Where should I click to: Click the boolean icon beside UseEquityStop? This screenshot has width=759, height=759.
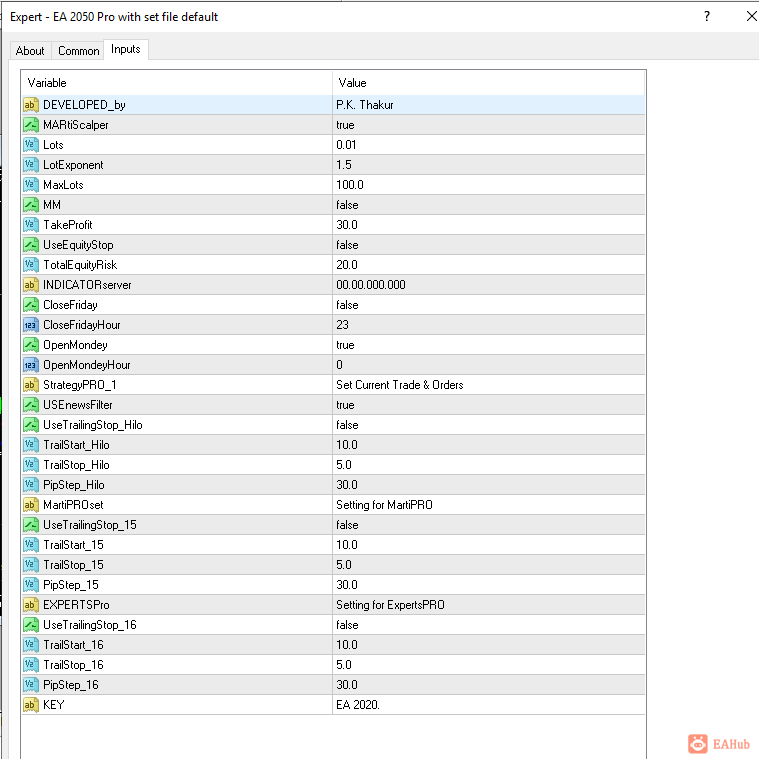tap(30, 245)
